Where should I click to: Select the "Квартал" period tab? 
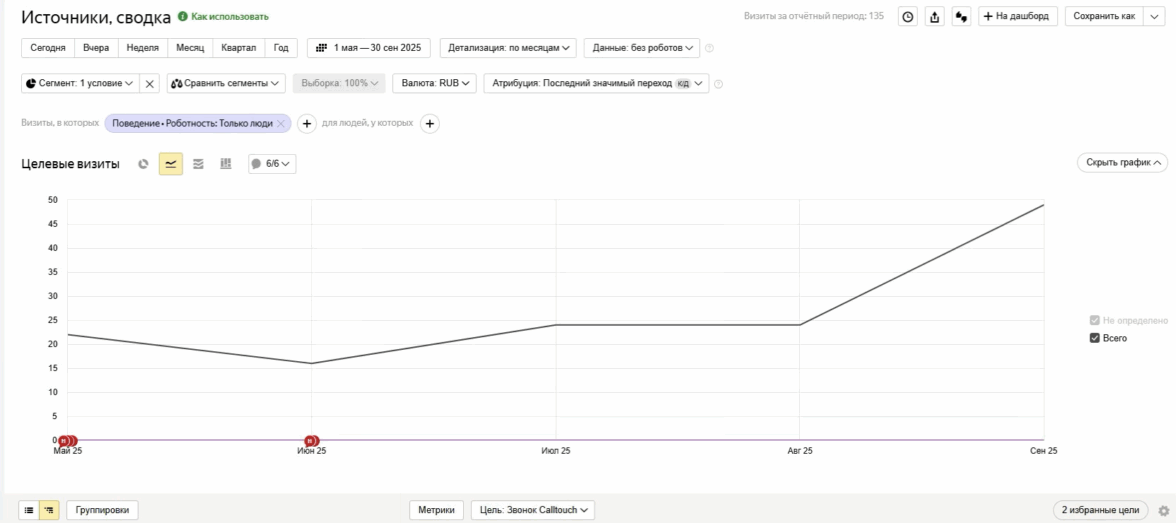click(238, 47)
